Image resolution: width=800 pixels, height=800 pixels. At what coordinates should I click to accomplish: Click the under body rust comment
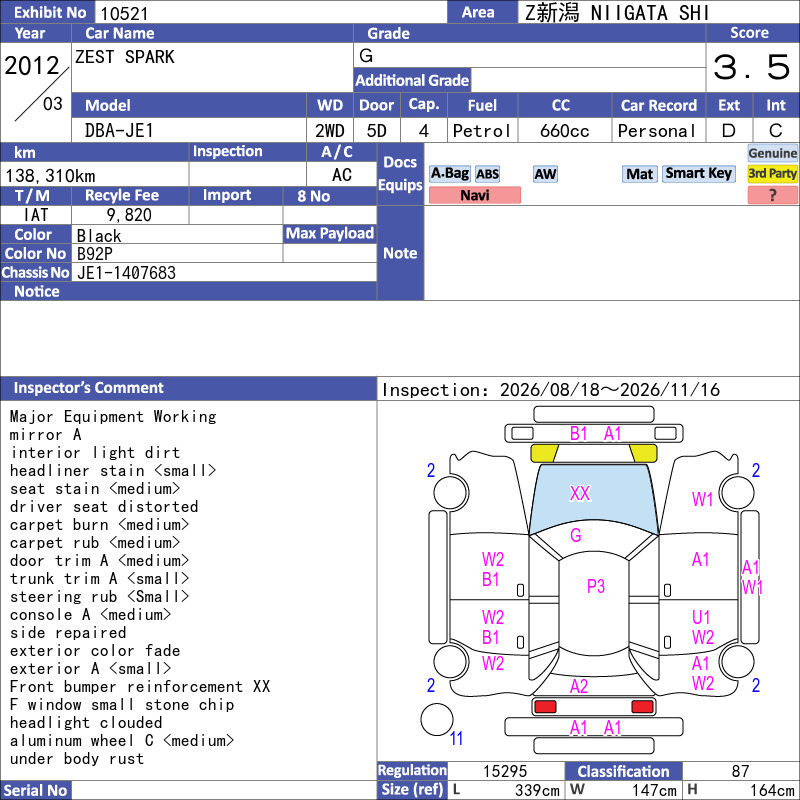click(77, 759)
